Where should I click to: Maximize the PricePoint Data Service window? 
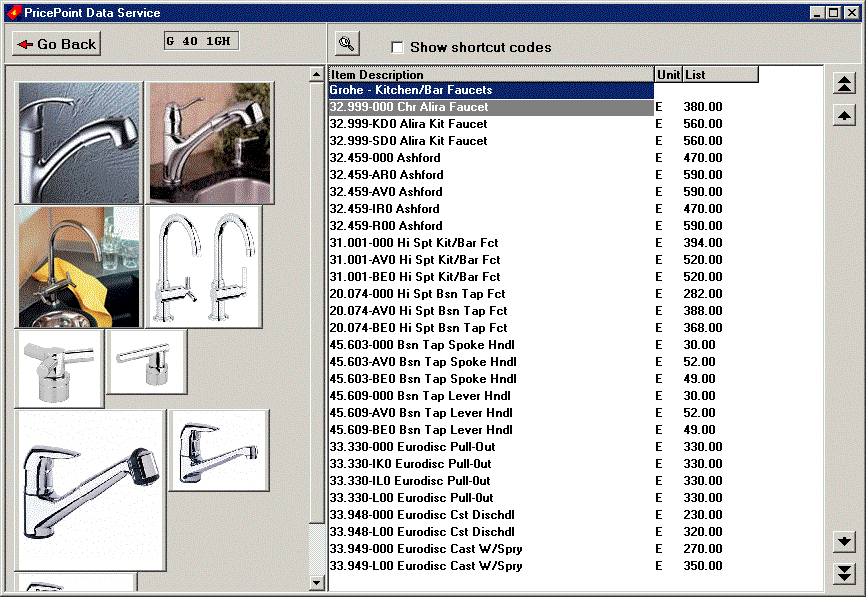(834, 13)
